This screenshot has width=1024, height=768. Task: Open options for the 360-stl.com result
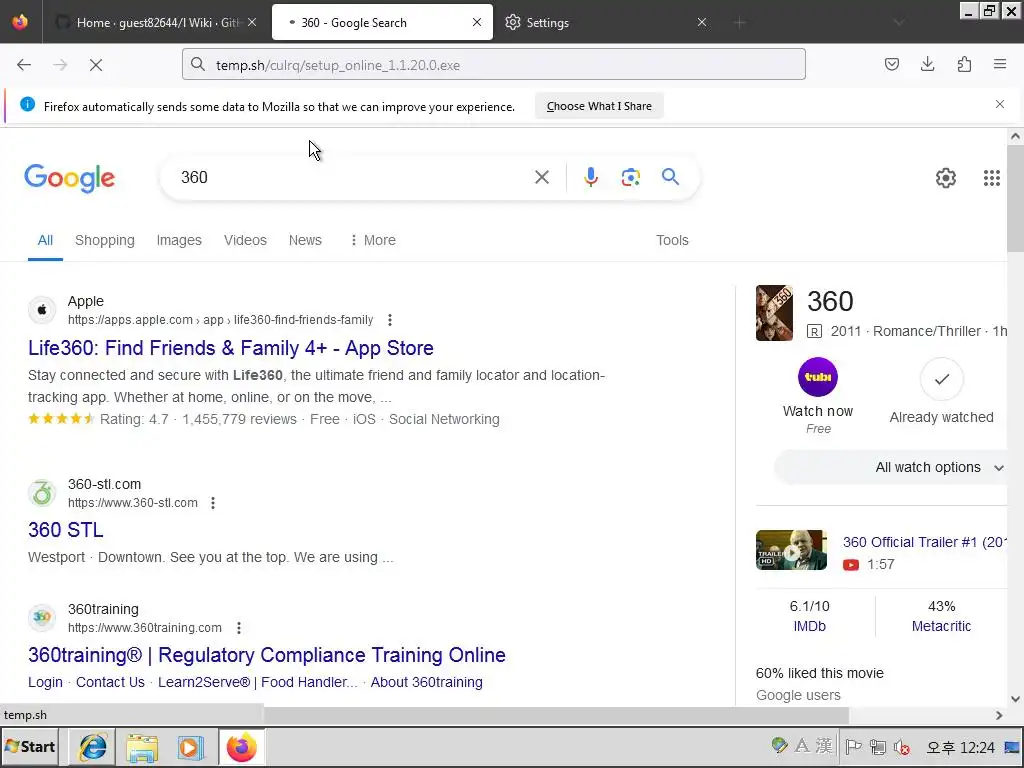point(213,503)
